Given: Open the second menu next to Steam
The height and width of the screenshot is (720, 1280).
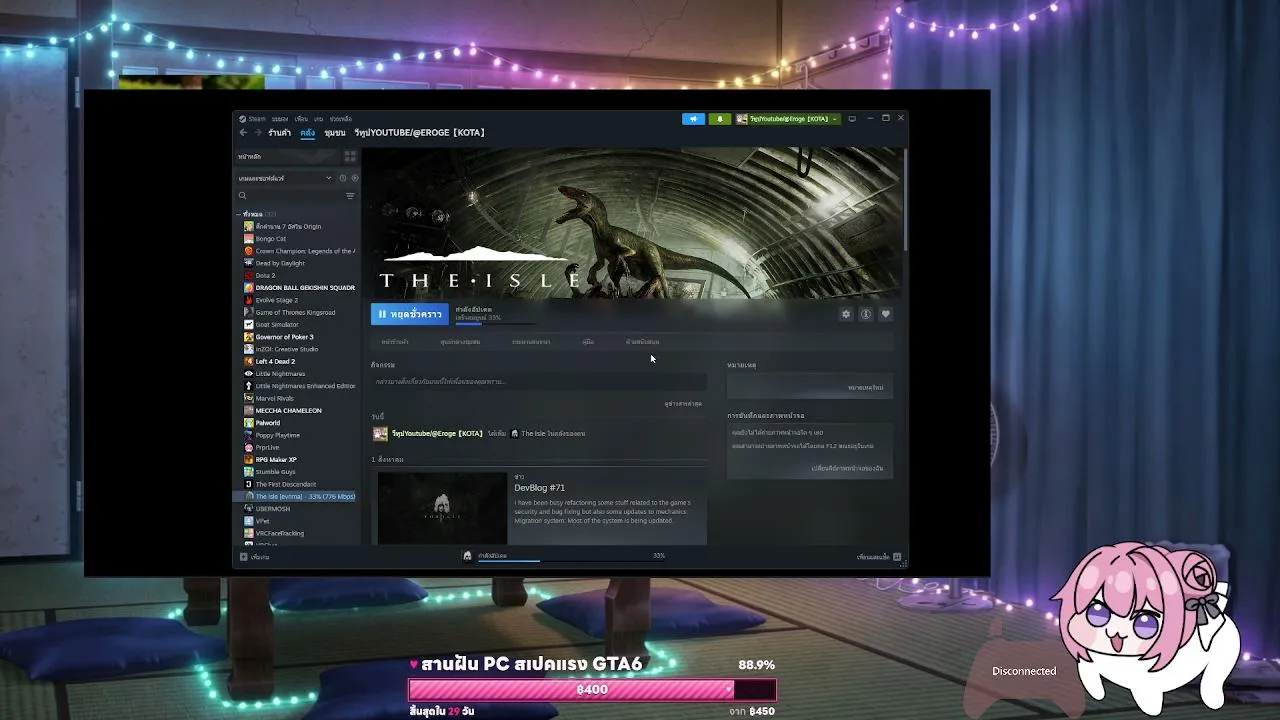Looking at the screenshot, I should pos(280,119).
